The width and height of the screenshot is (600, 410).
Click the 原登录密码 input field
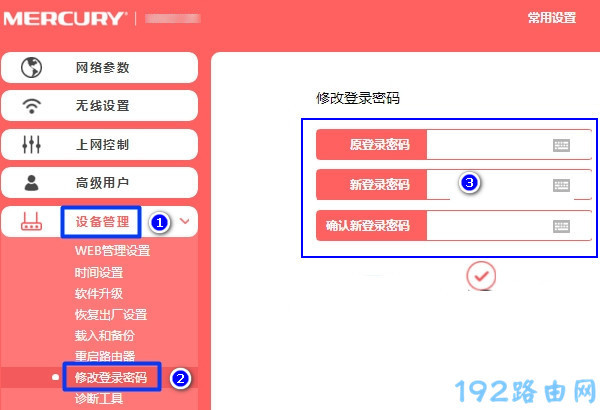click(x=509, y=145)
